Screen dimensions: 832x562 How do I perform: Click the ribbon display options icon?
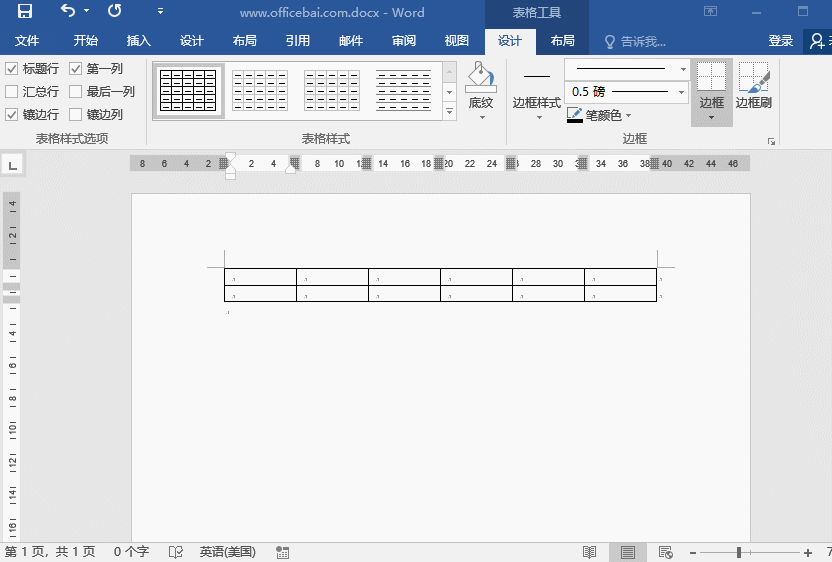tap(710, 11)
